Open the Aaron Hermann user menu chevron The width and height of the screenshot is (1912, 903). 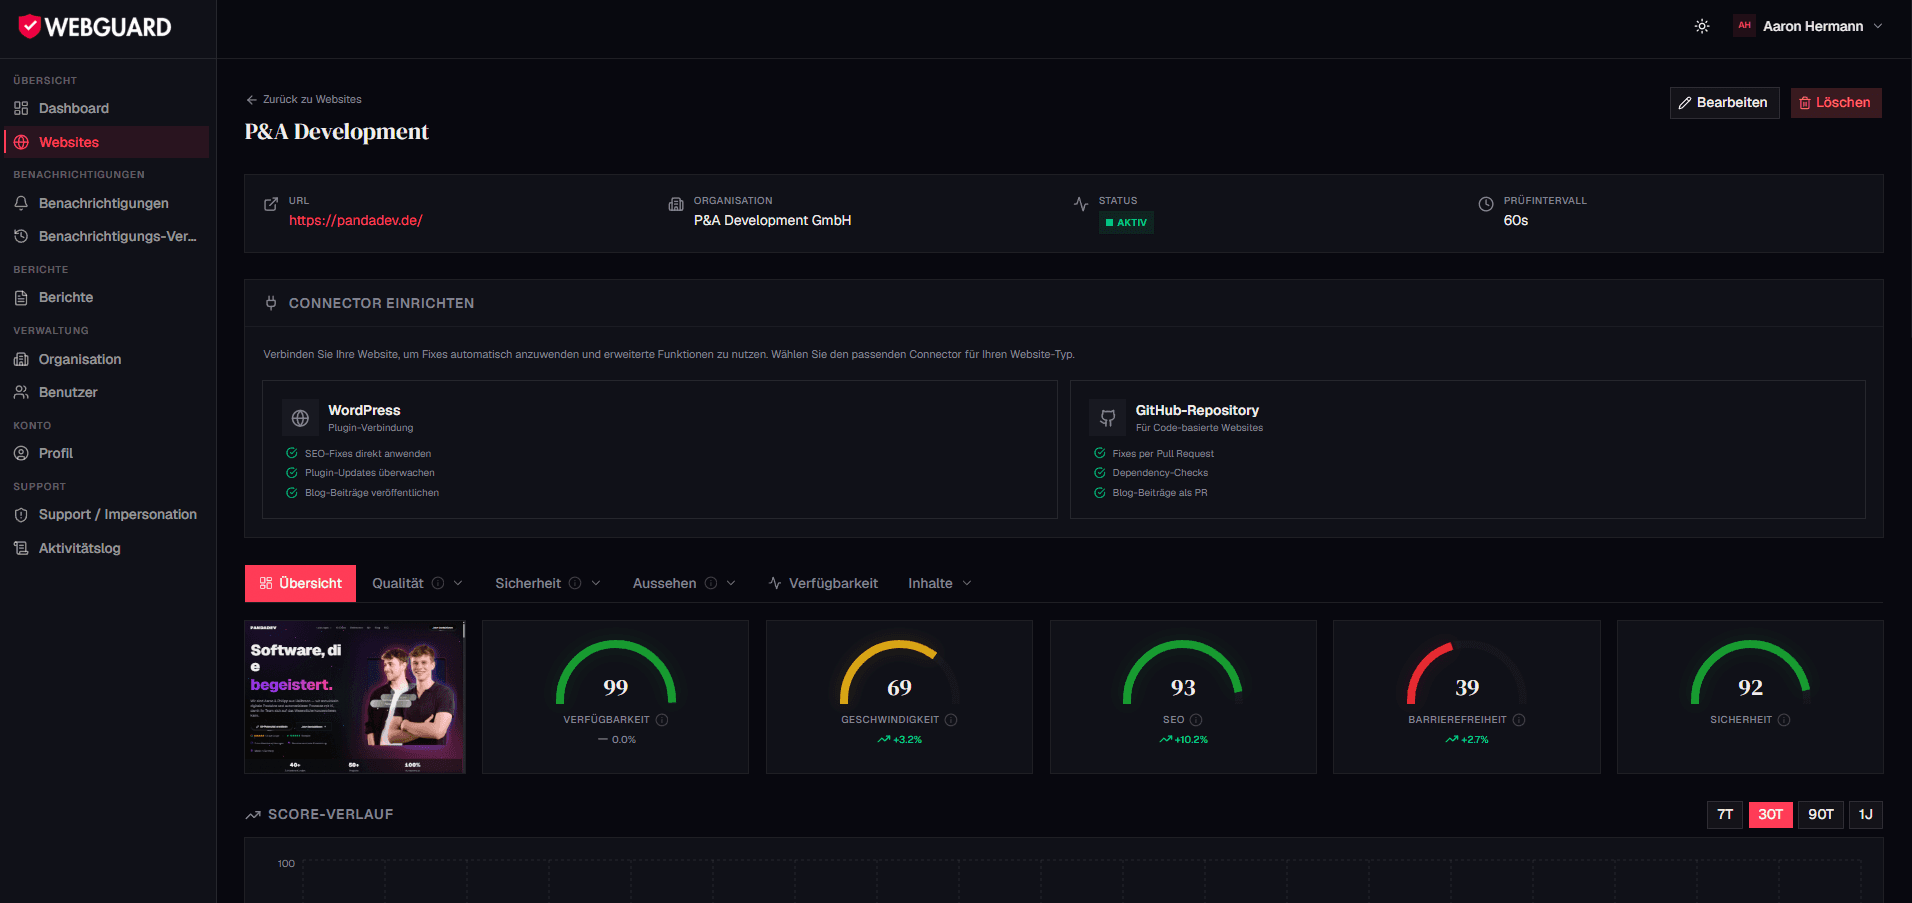point(1878,26)
